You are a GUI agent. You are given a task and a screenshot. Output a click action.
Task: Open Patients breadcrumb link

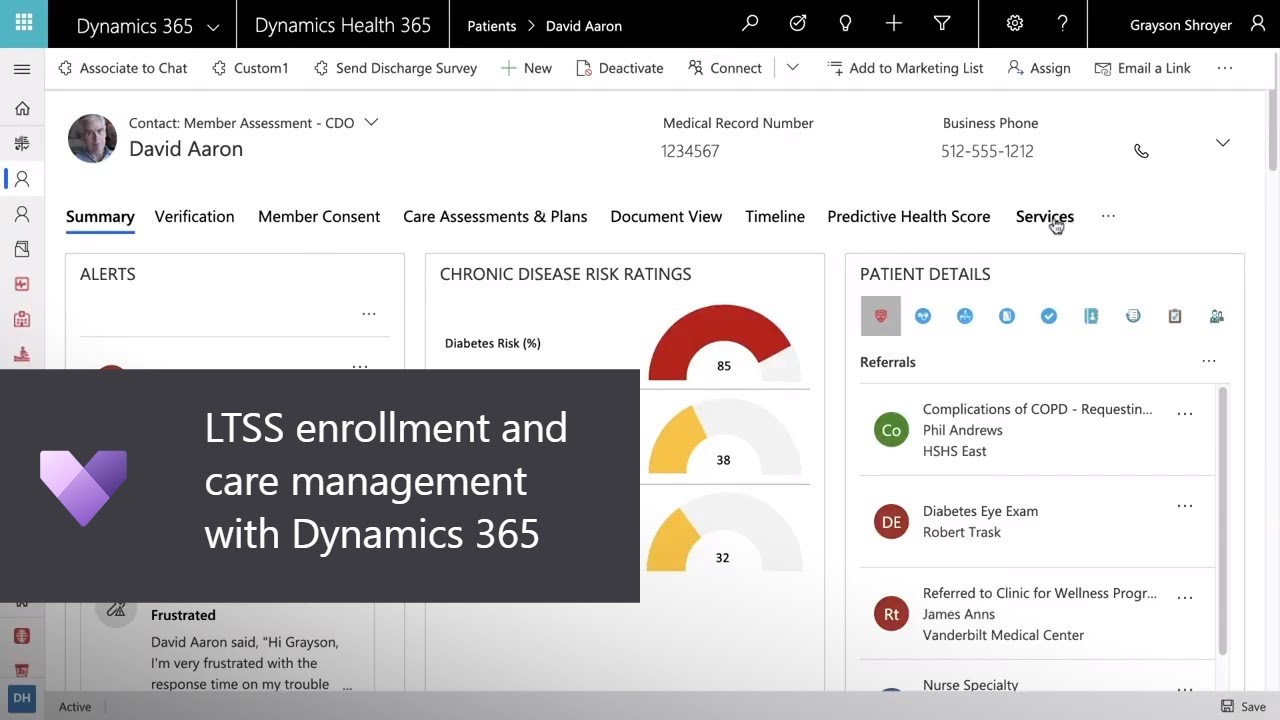point(492,26)
